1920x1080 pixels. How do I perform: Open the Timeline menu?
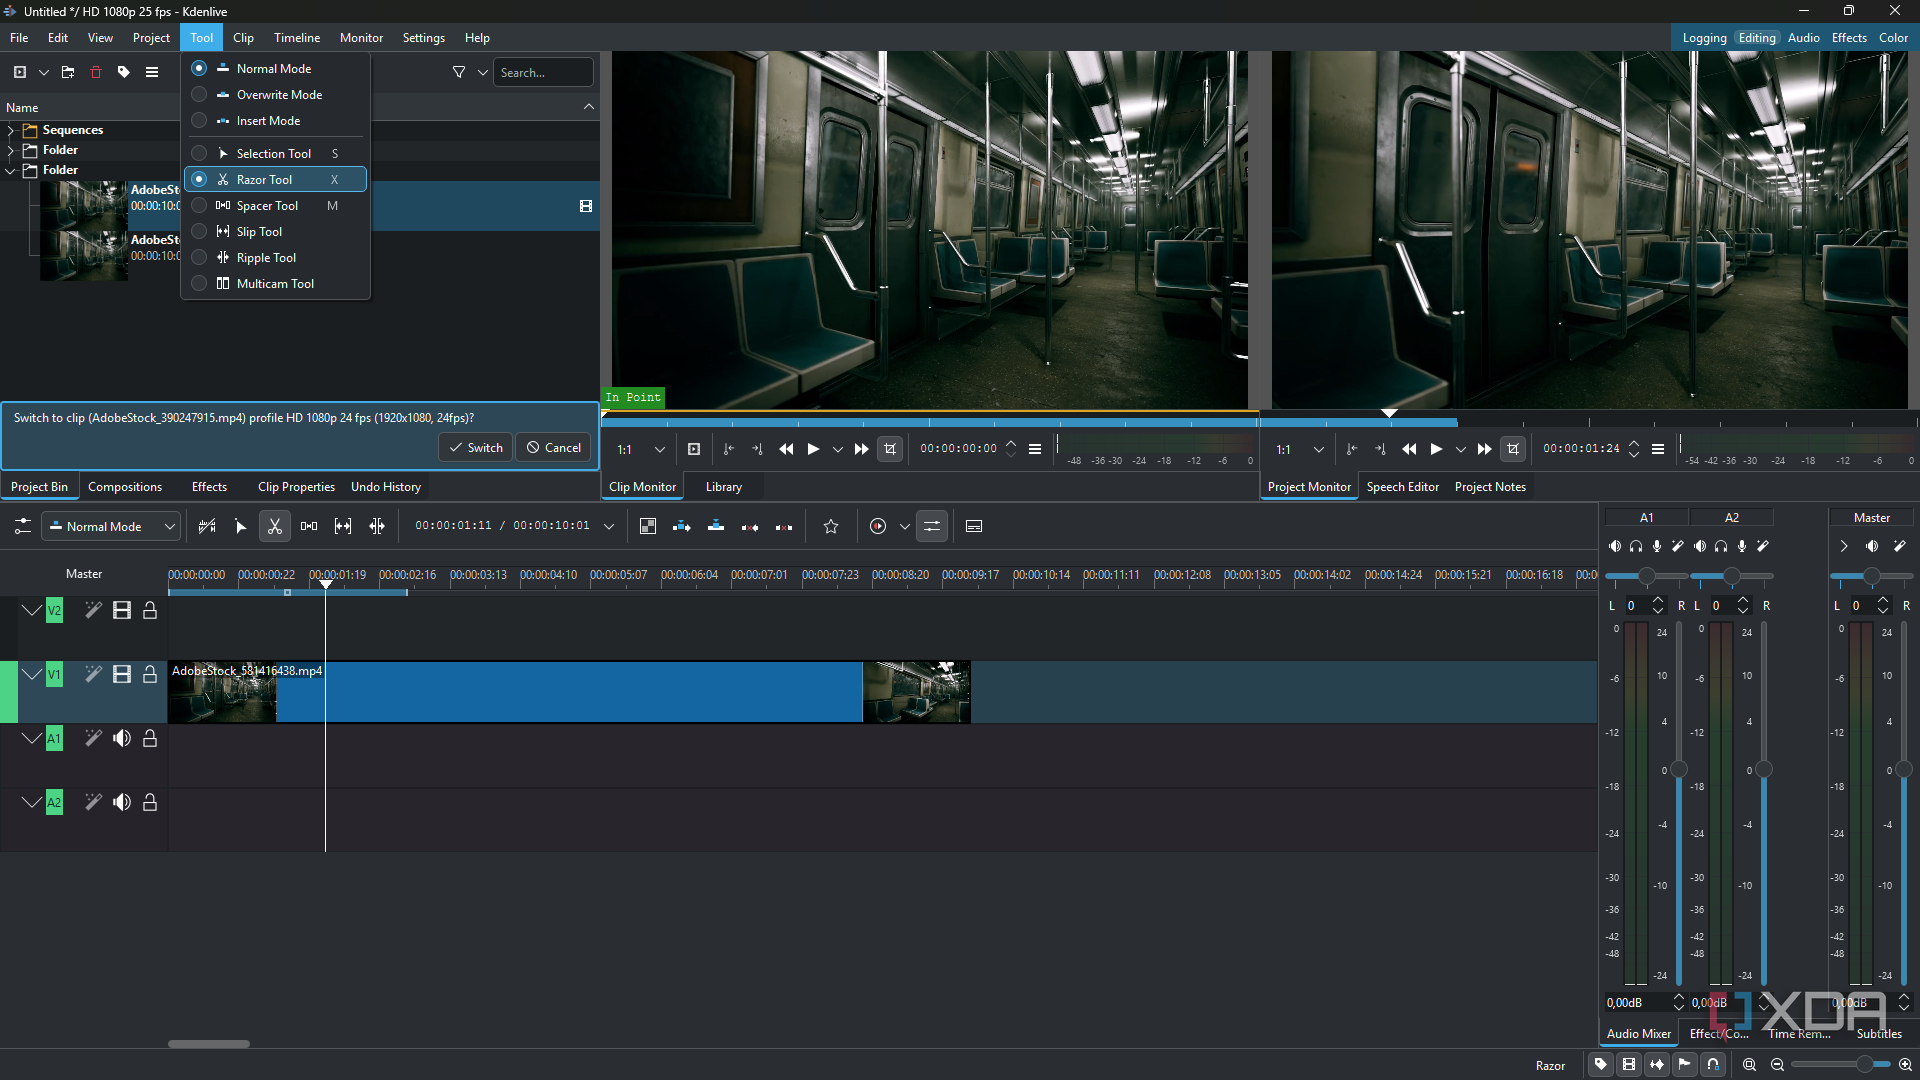297,38
